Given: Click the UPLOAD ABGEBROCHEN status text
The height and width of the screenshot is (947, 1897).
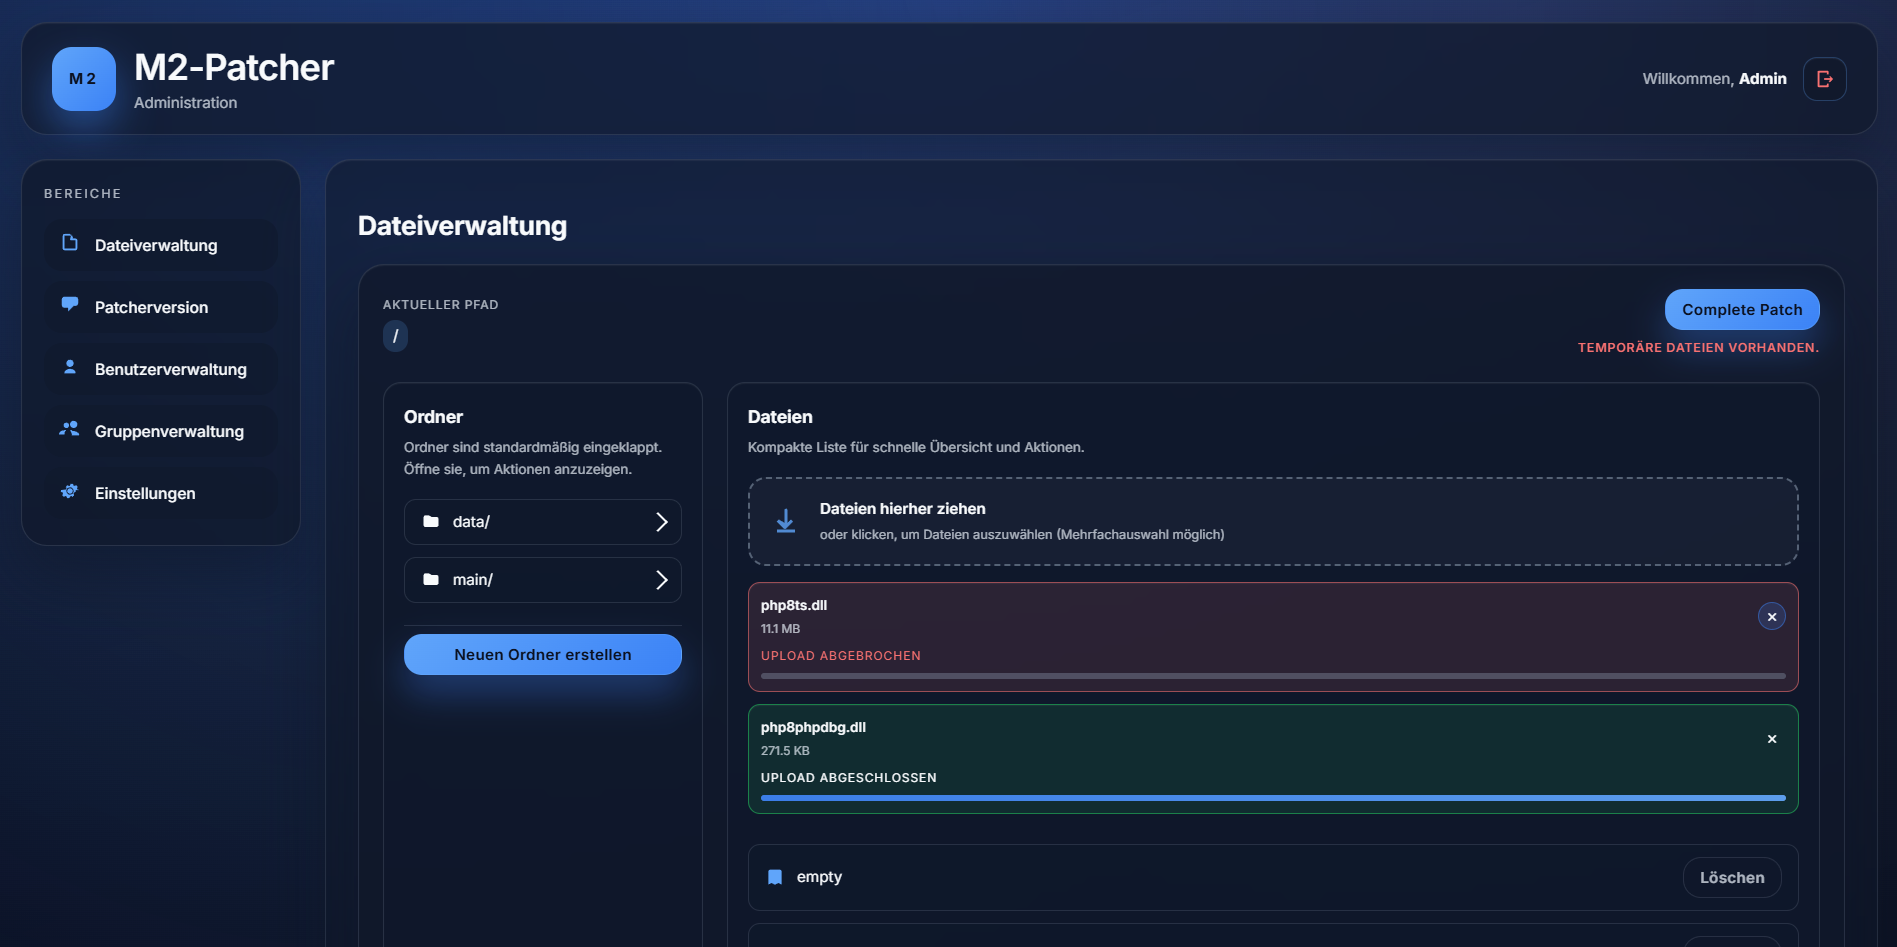Looking at the screenshot, I should tap(841, 656).
